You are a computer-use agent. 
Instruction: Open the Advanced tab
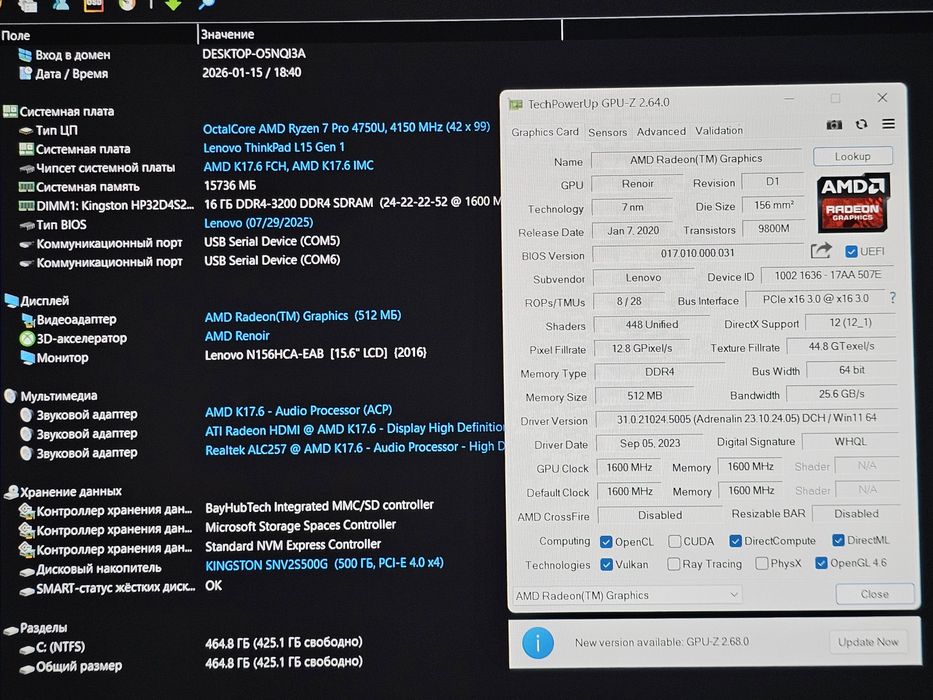pyautogui.click(x=661, y=132)
